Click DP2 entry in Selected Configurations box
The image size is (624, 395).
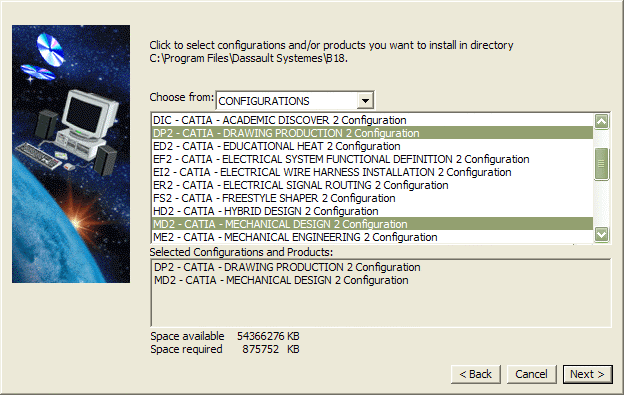[287, 267]
